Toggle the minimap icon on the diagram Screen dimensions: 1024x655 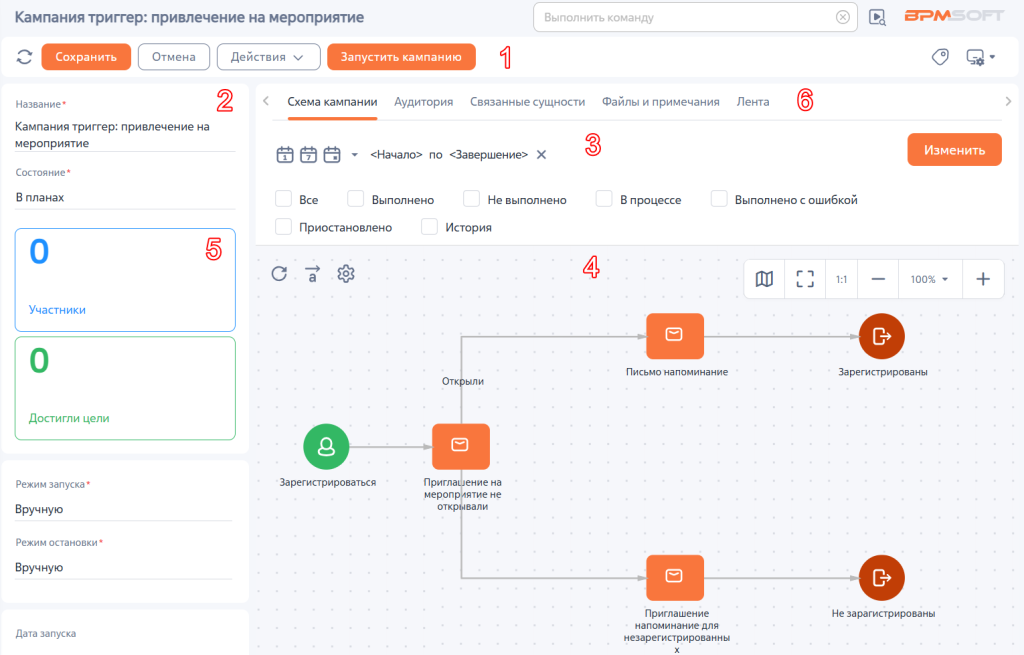764,280
